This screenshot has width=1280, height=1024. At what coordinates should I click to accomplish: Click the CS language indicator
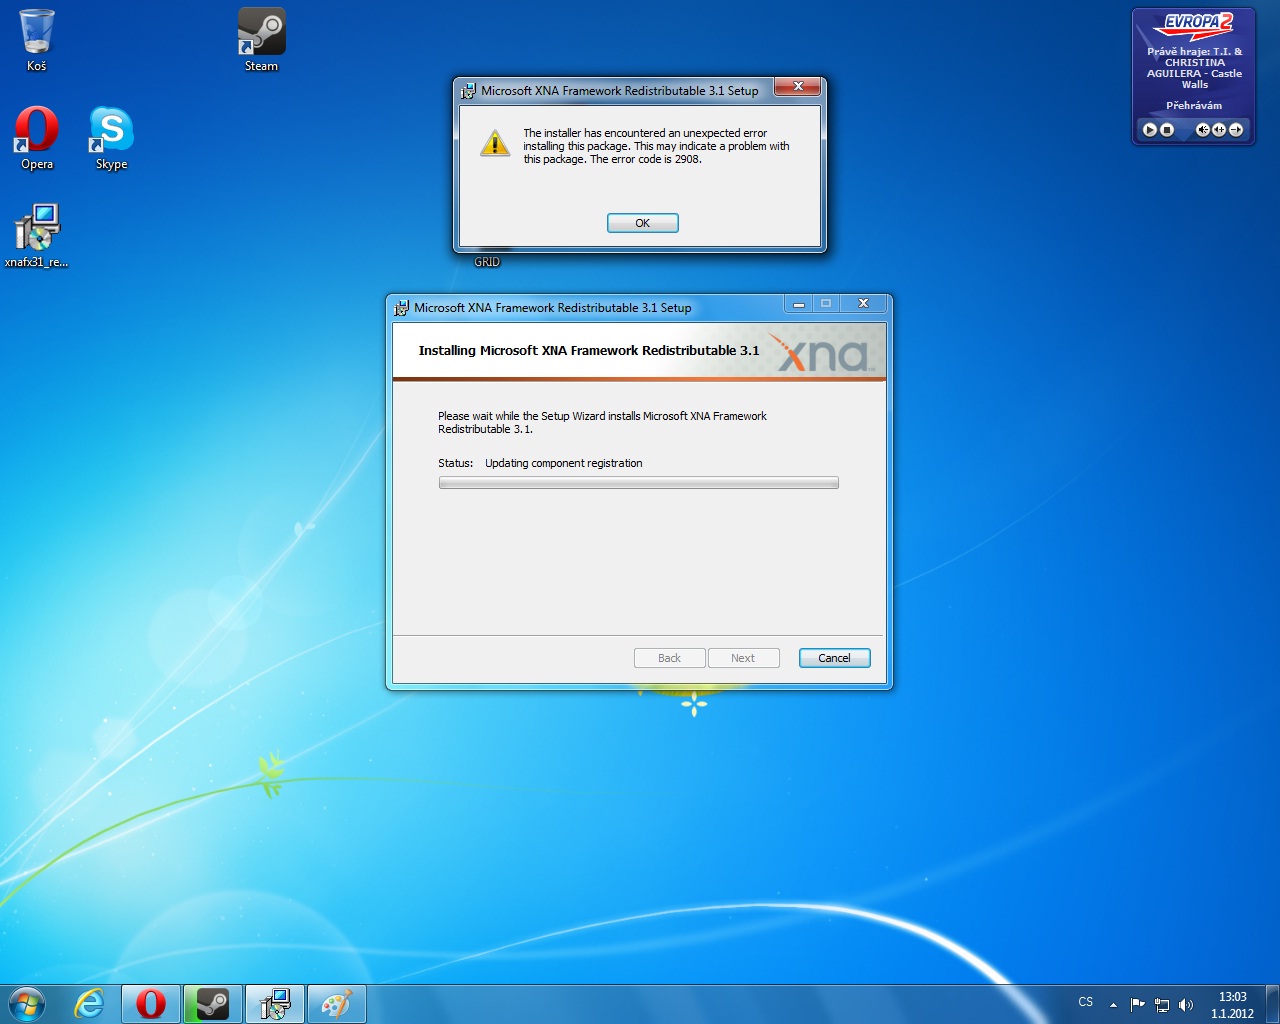point(1086,1002)
